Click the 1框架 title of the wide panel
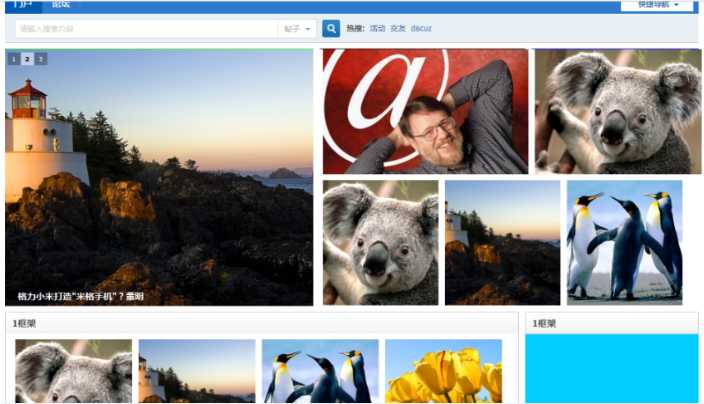 click(24, 323)
